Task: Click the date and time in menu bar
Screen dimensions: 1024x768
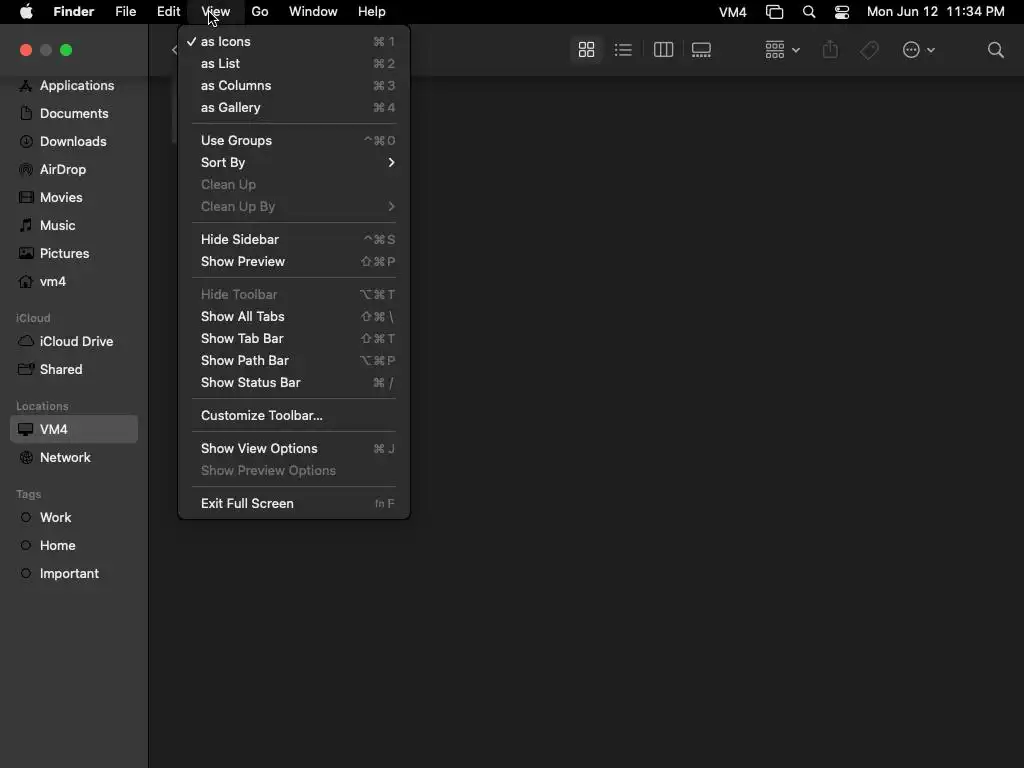Action: point(935,12)
